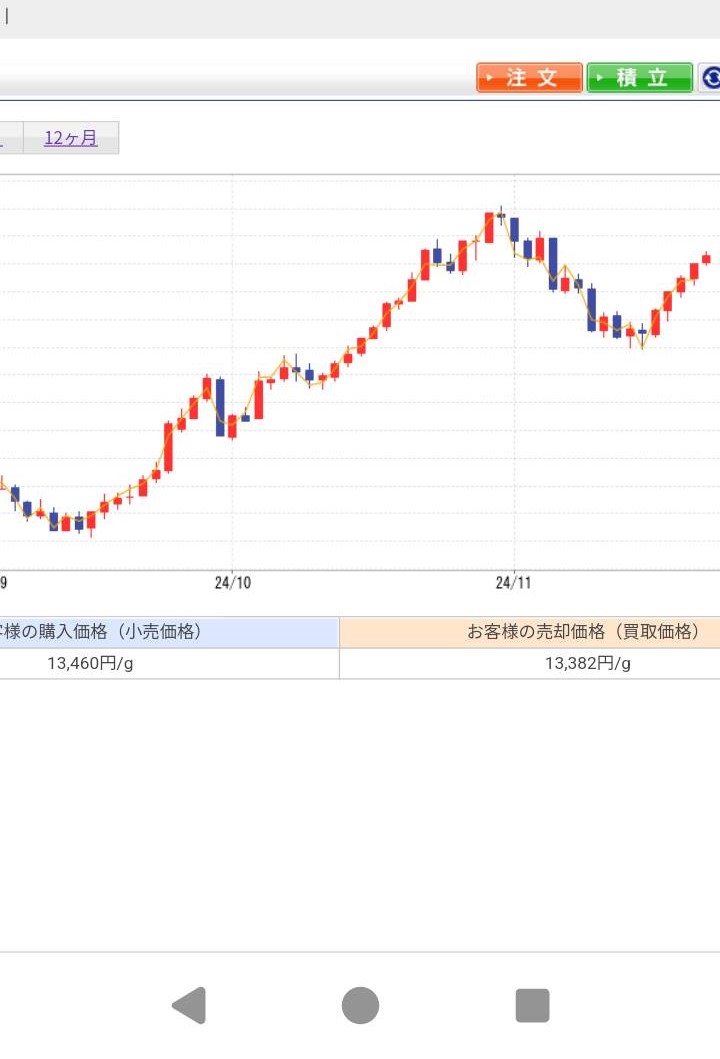
Task: Tap the Android home circle button
Action: [x=360, y=1005]
